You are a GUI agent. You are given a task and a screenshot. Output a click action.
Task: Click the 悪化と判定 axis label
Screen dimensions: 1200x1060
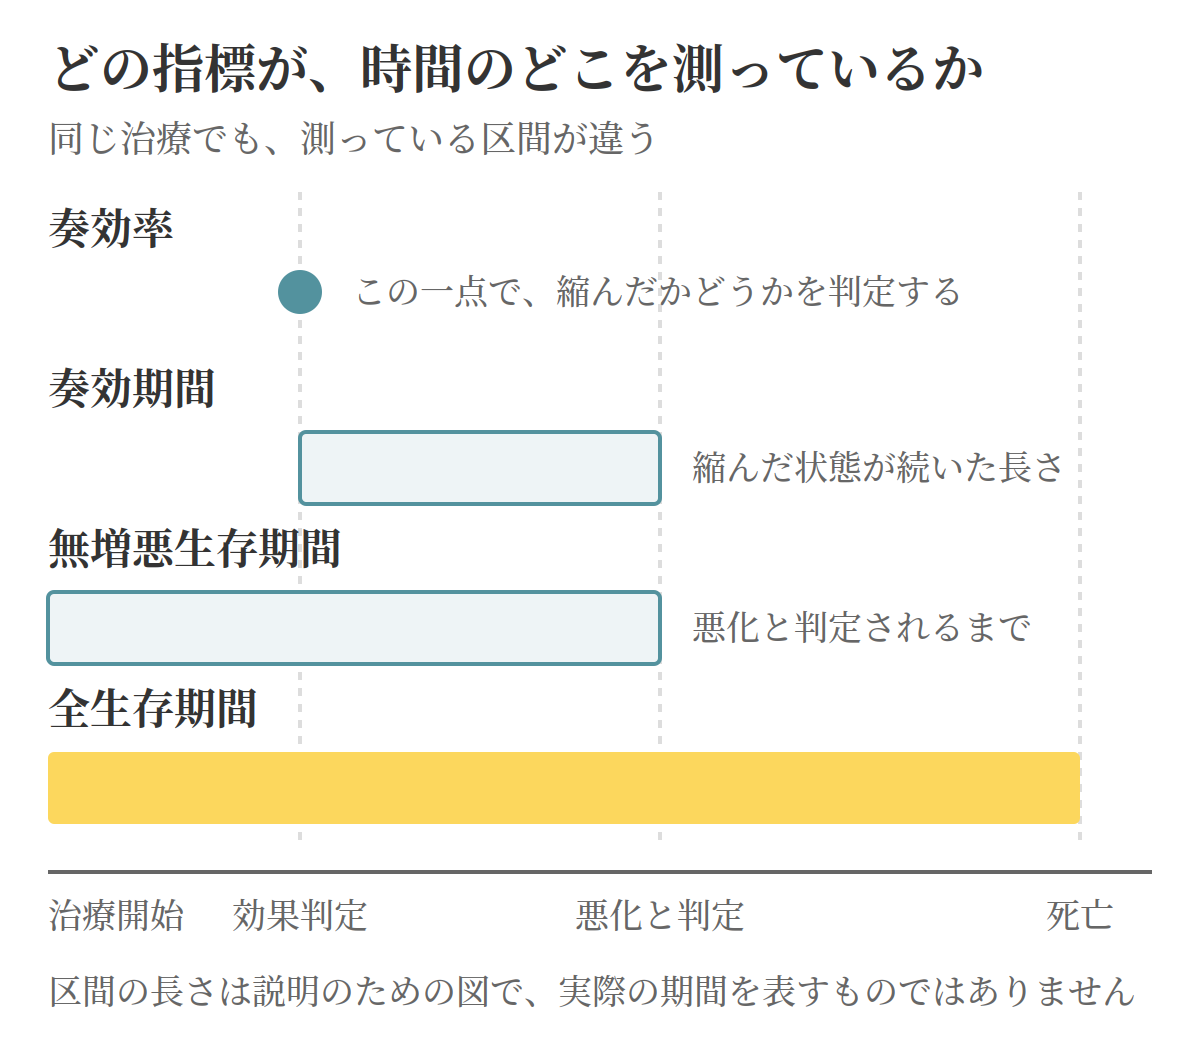(660, 915)
